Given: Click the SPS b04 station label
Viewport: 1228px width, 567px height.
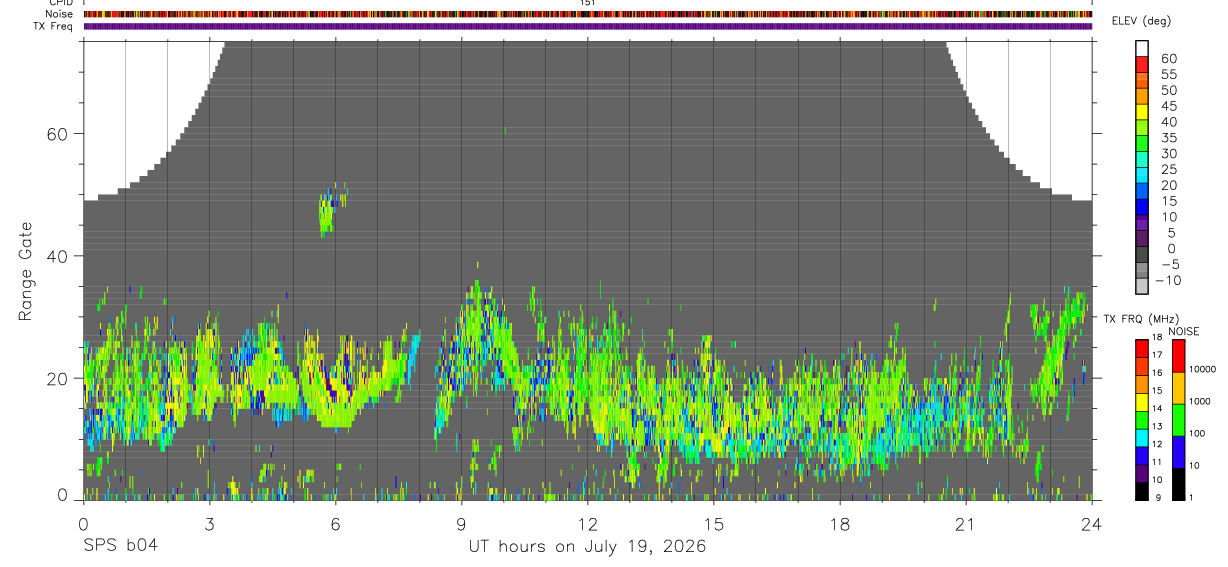Looking at the screenshot, I should [x=119, y=547].
